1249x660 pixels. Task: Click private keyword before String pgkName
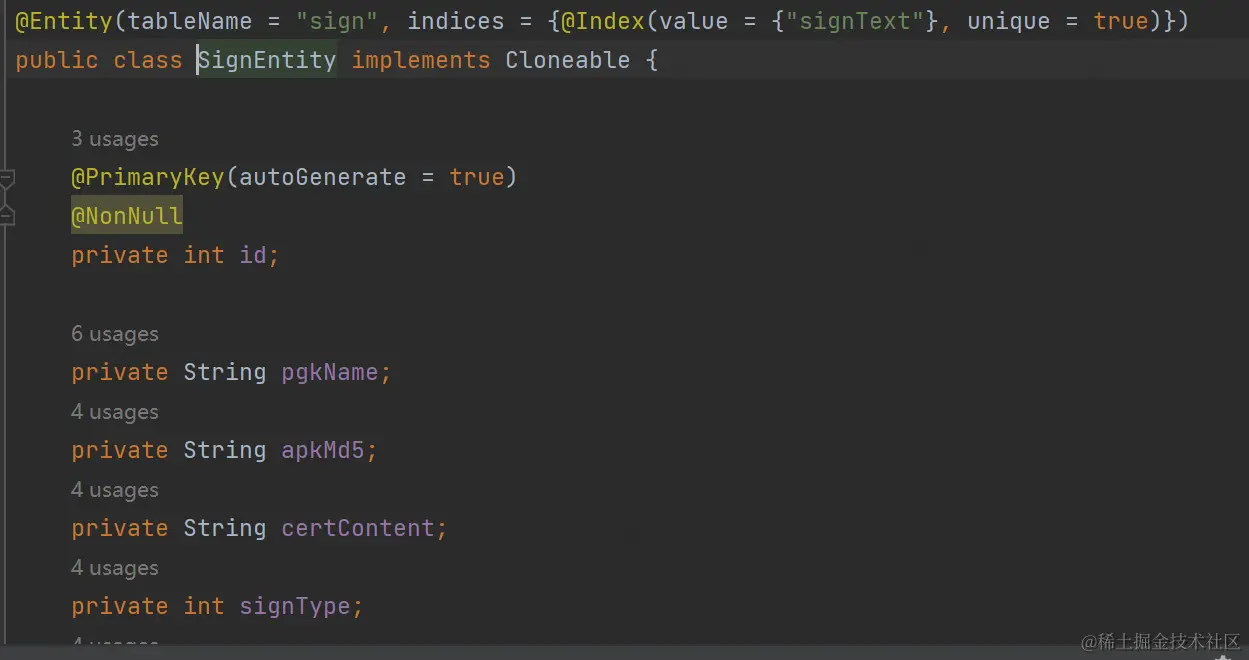(x=120, y=372)
